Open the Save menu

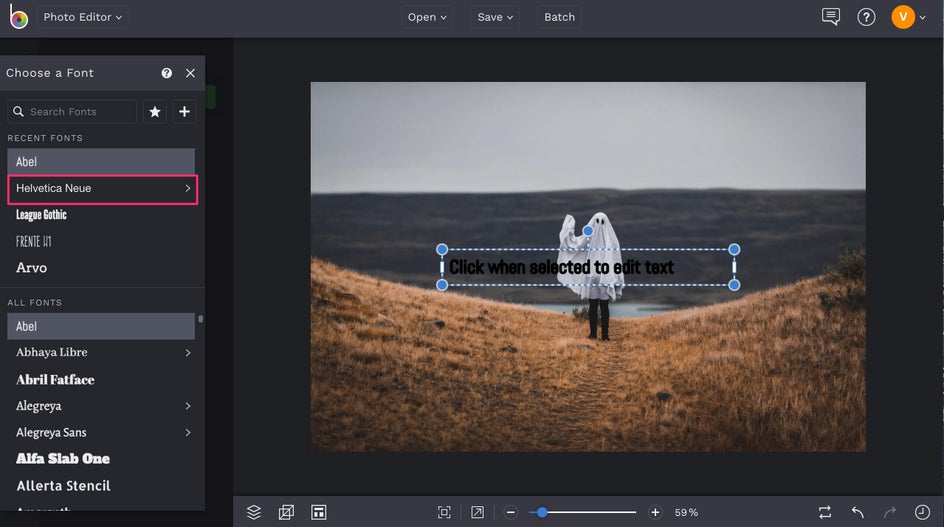click(495, 17)
